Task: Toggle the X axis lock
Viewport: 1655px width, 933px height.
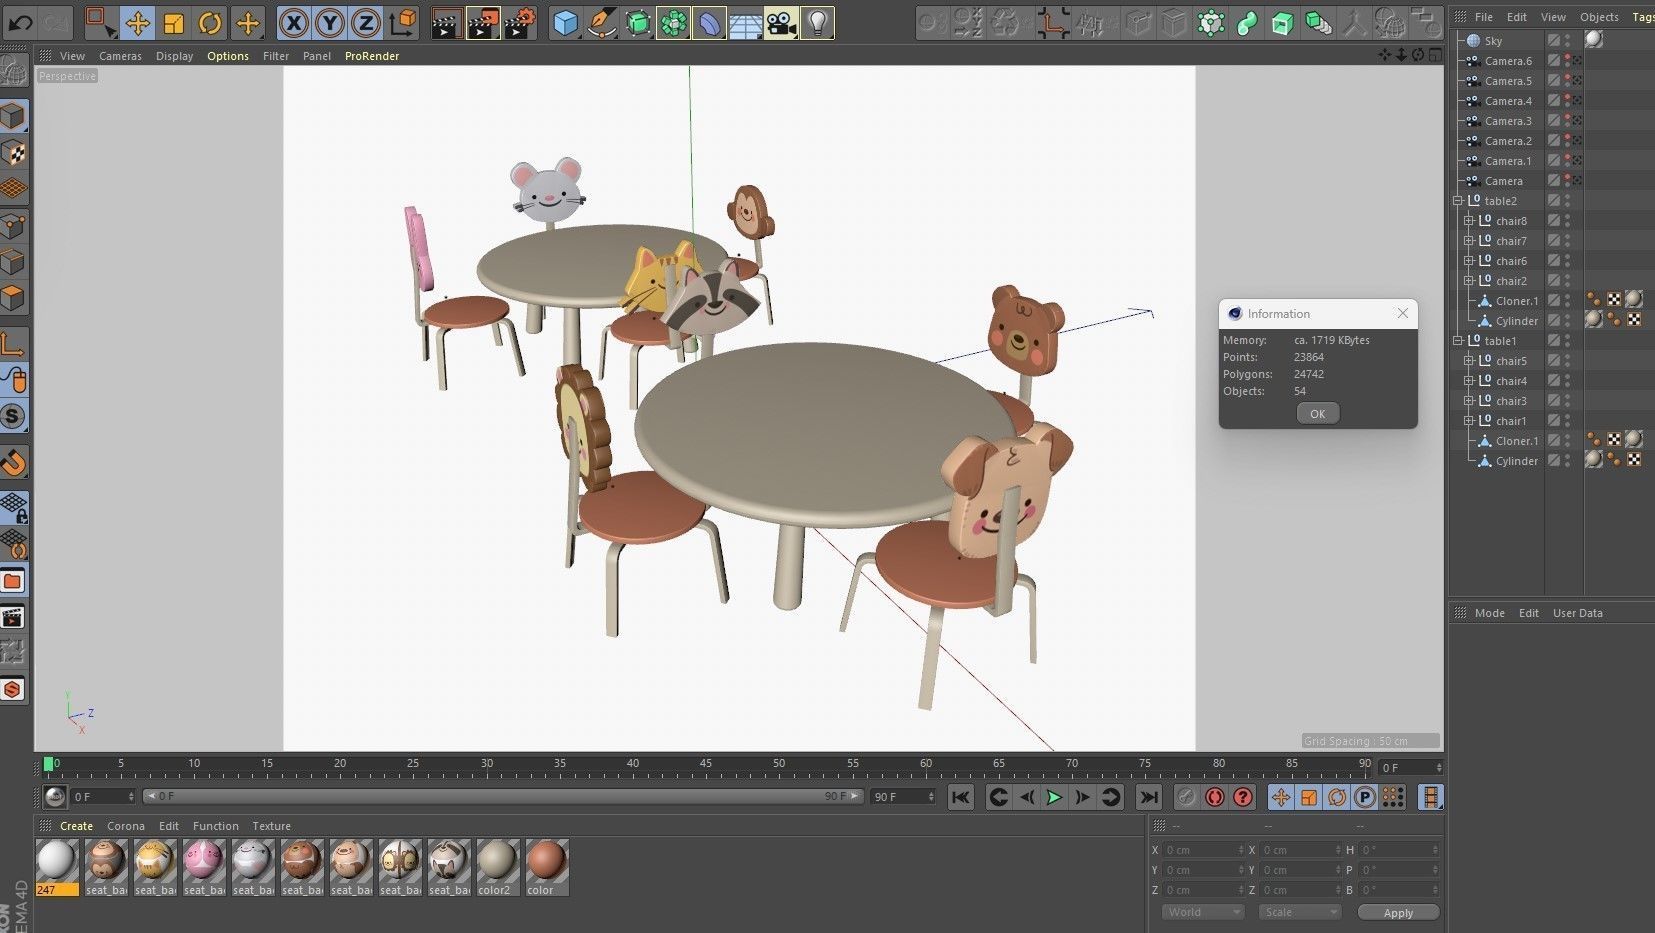Action: pyautogui.click(x=293, y=22)
